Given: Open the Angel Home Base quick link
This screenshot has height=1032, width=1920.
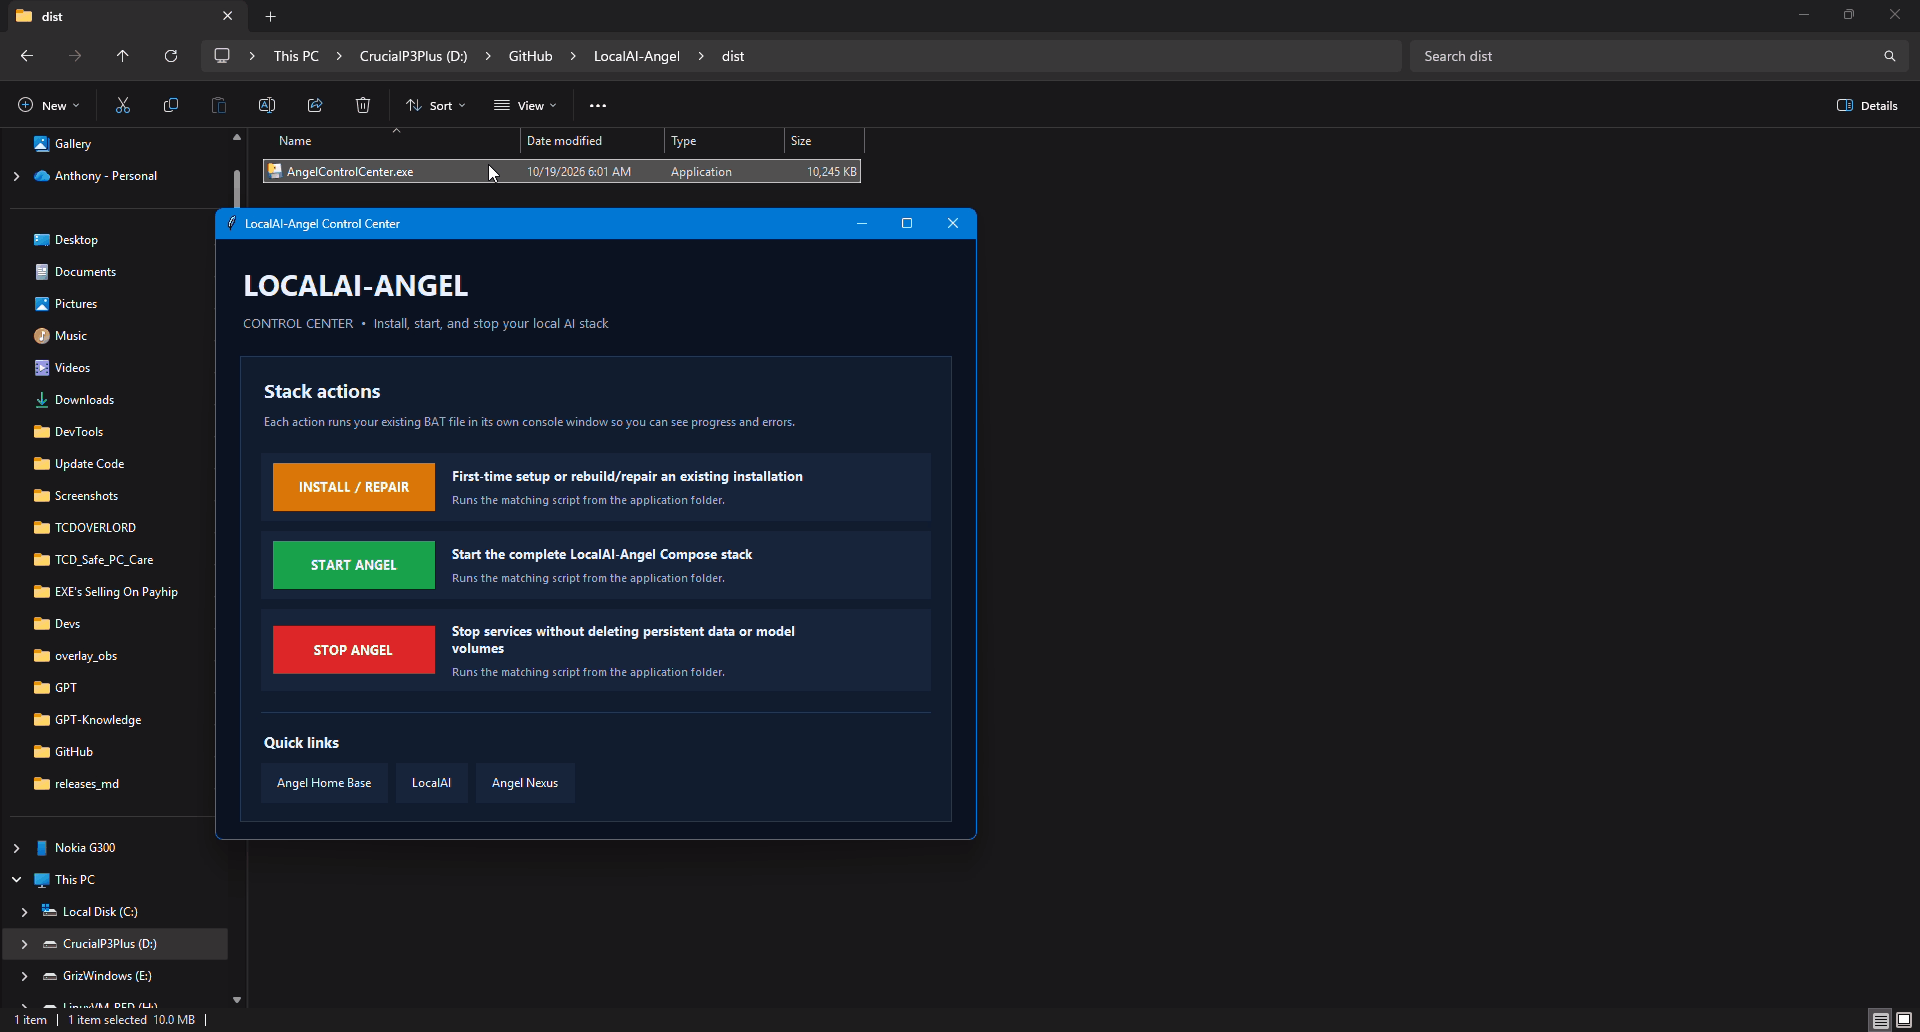Looking at the screenshot, I should (324, 783).
